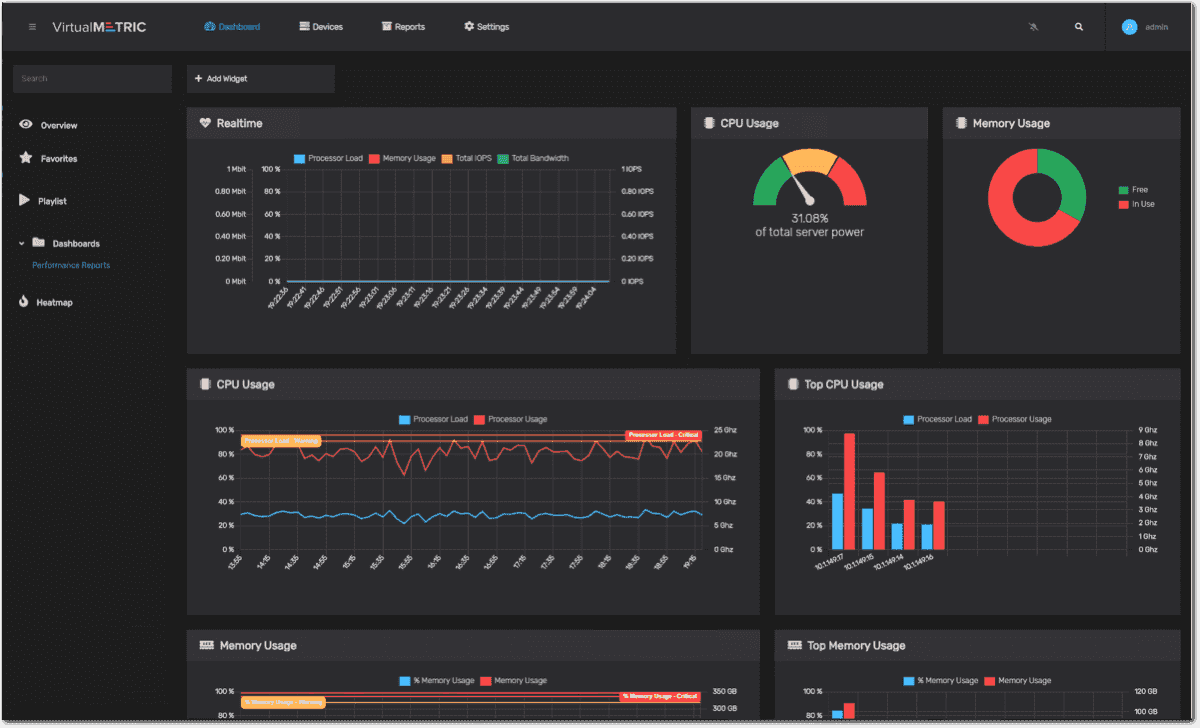
Task: Select the Heatmap icon in sidebar
Action: [x=24, y=301]
